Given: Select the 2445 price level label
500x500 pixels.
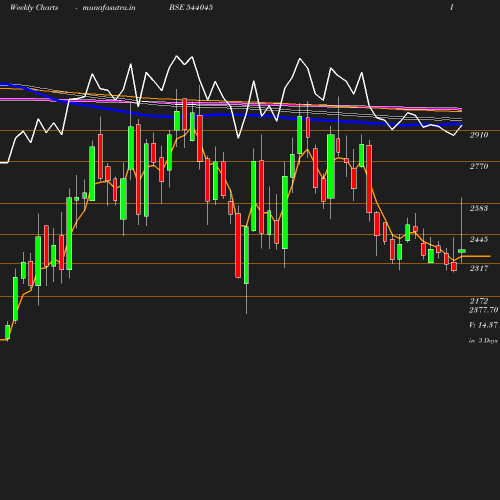Looking at the screenshot, I should pyautogui.click(x=479, y=239).
